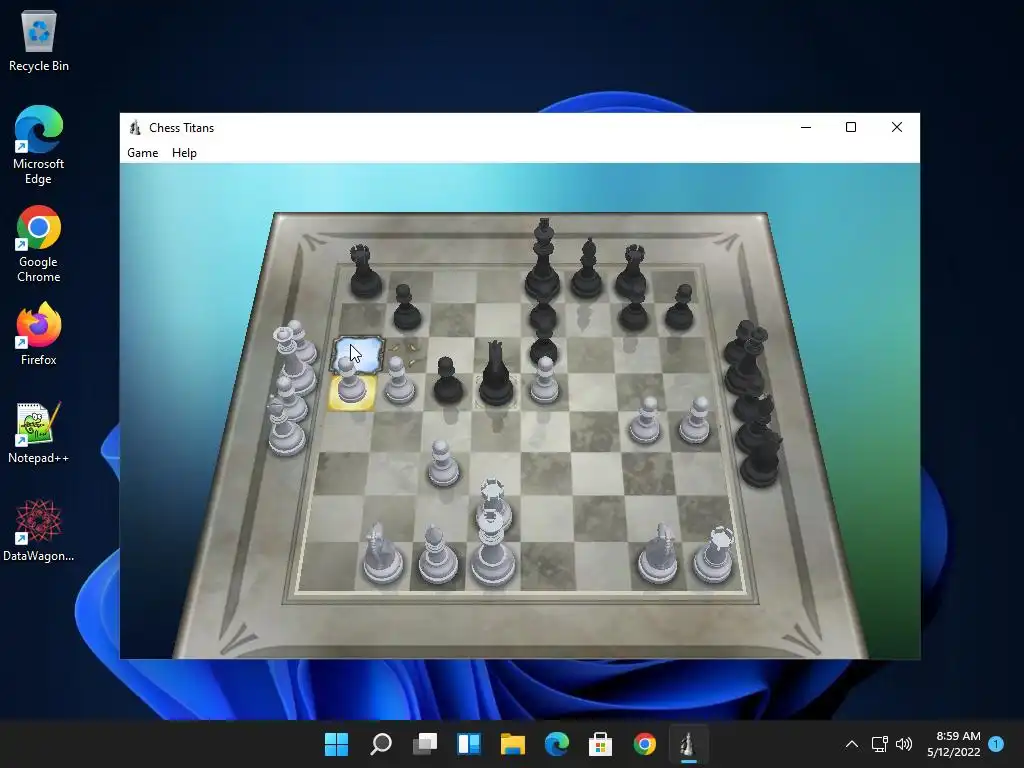Select the white rook on d2
Screen dimensions: 1024x768
(x=494, y=500)
